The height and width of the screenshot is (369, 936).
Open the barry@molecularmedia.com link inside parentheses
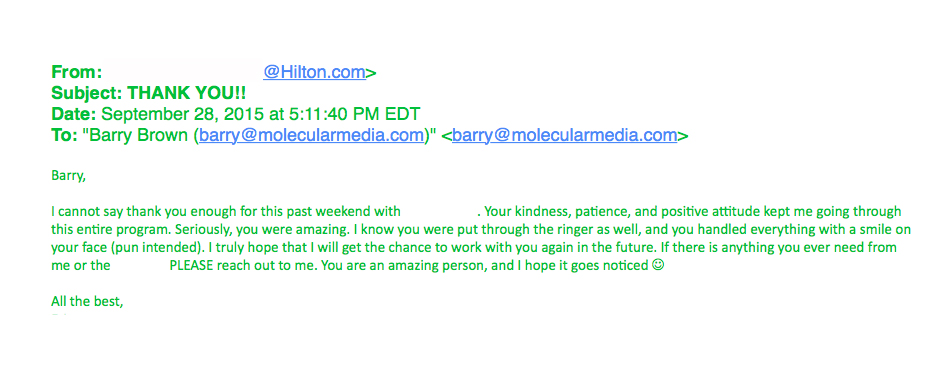(311, 136)
